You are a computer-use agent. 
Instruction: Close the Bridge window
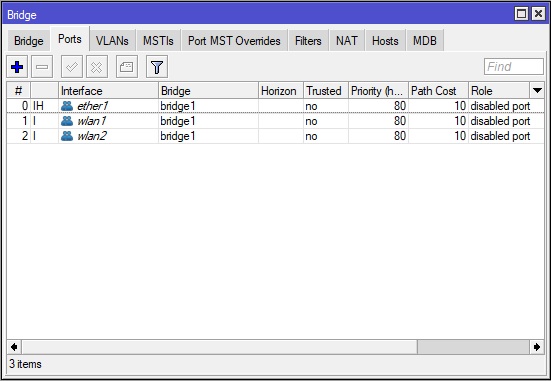pyautogui.click(x=538, y=14)
